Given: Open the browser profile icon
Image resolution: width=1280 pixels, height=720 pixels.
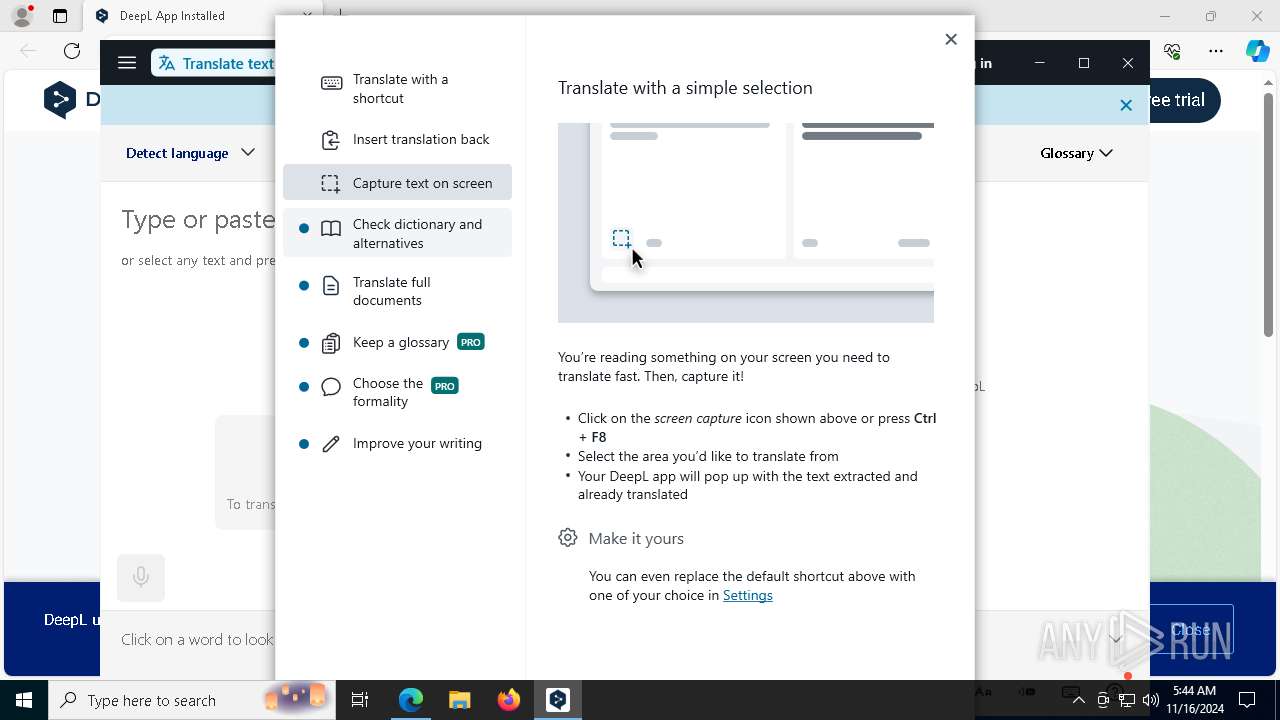Looking at the screenshot, I should click(22, 16).
